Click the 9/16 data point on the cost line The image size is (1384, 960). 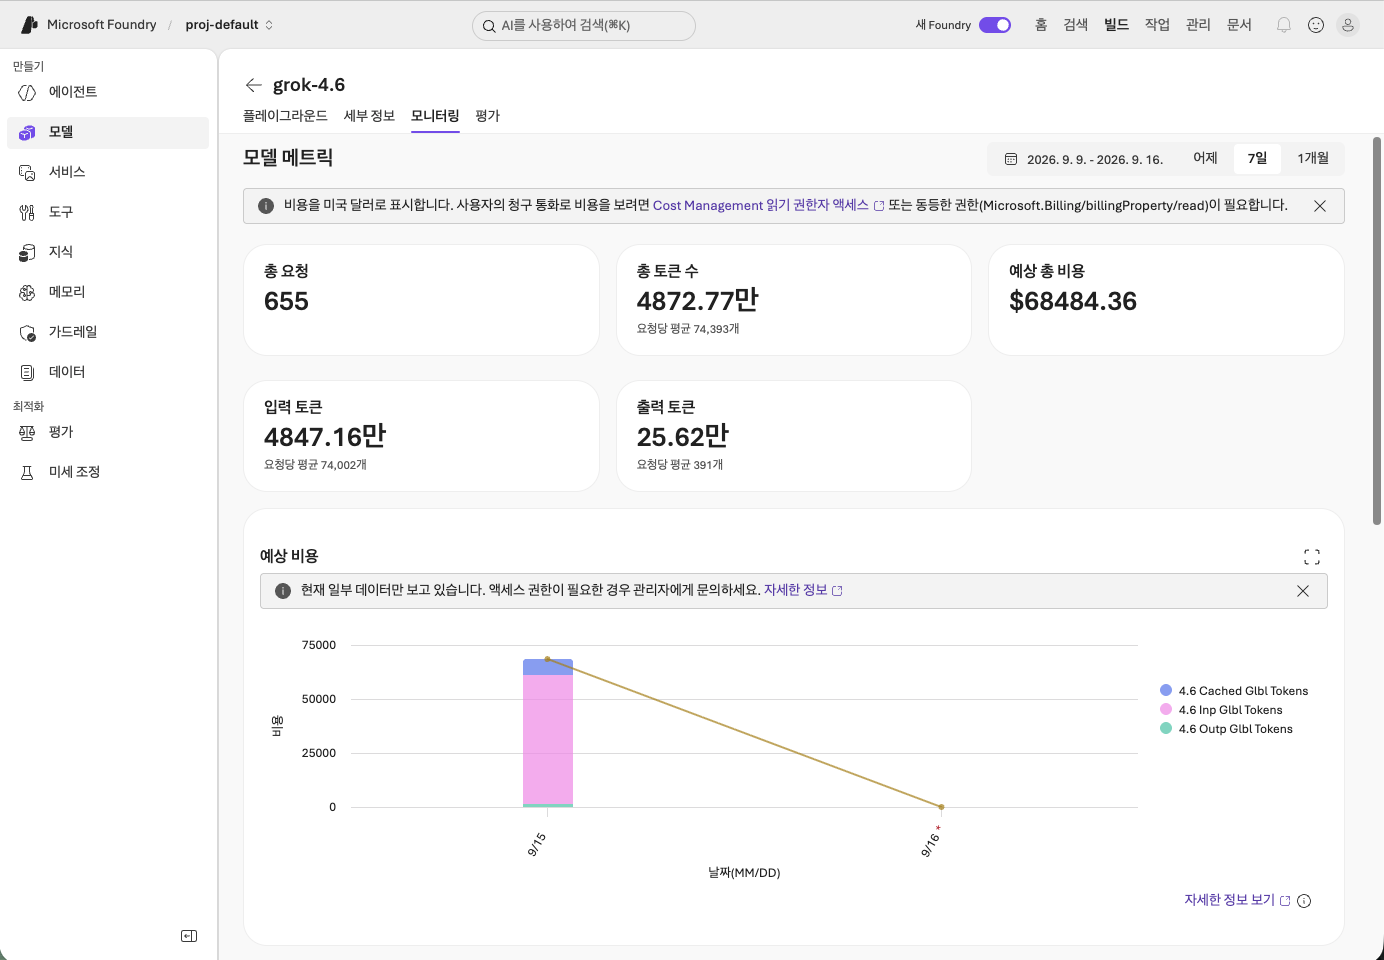point(941,807)
